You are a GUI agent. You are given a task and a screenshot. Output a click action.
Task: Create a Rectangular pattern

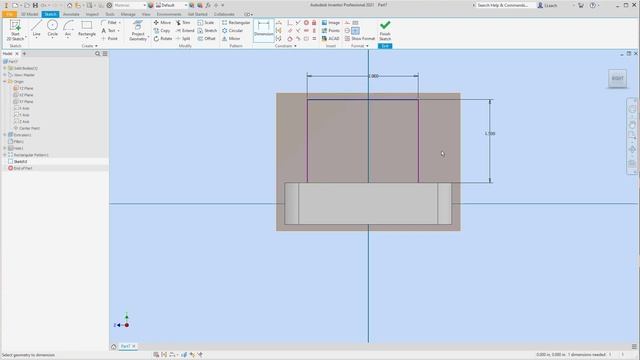point(236,22)
